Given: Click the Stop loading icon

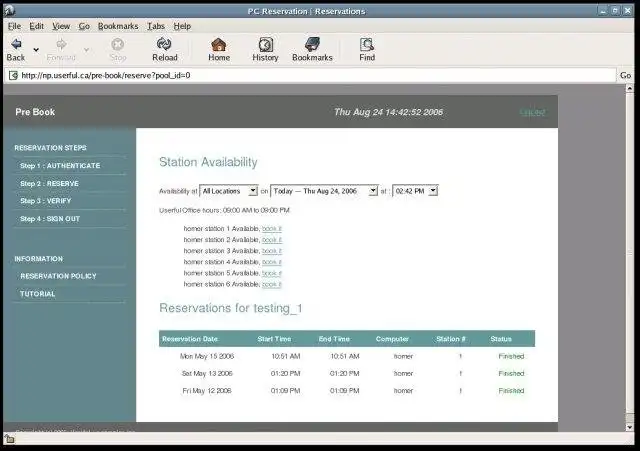Looking at the screenshot, I should pos(118,44).
